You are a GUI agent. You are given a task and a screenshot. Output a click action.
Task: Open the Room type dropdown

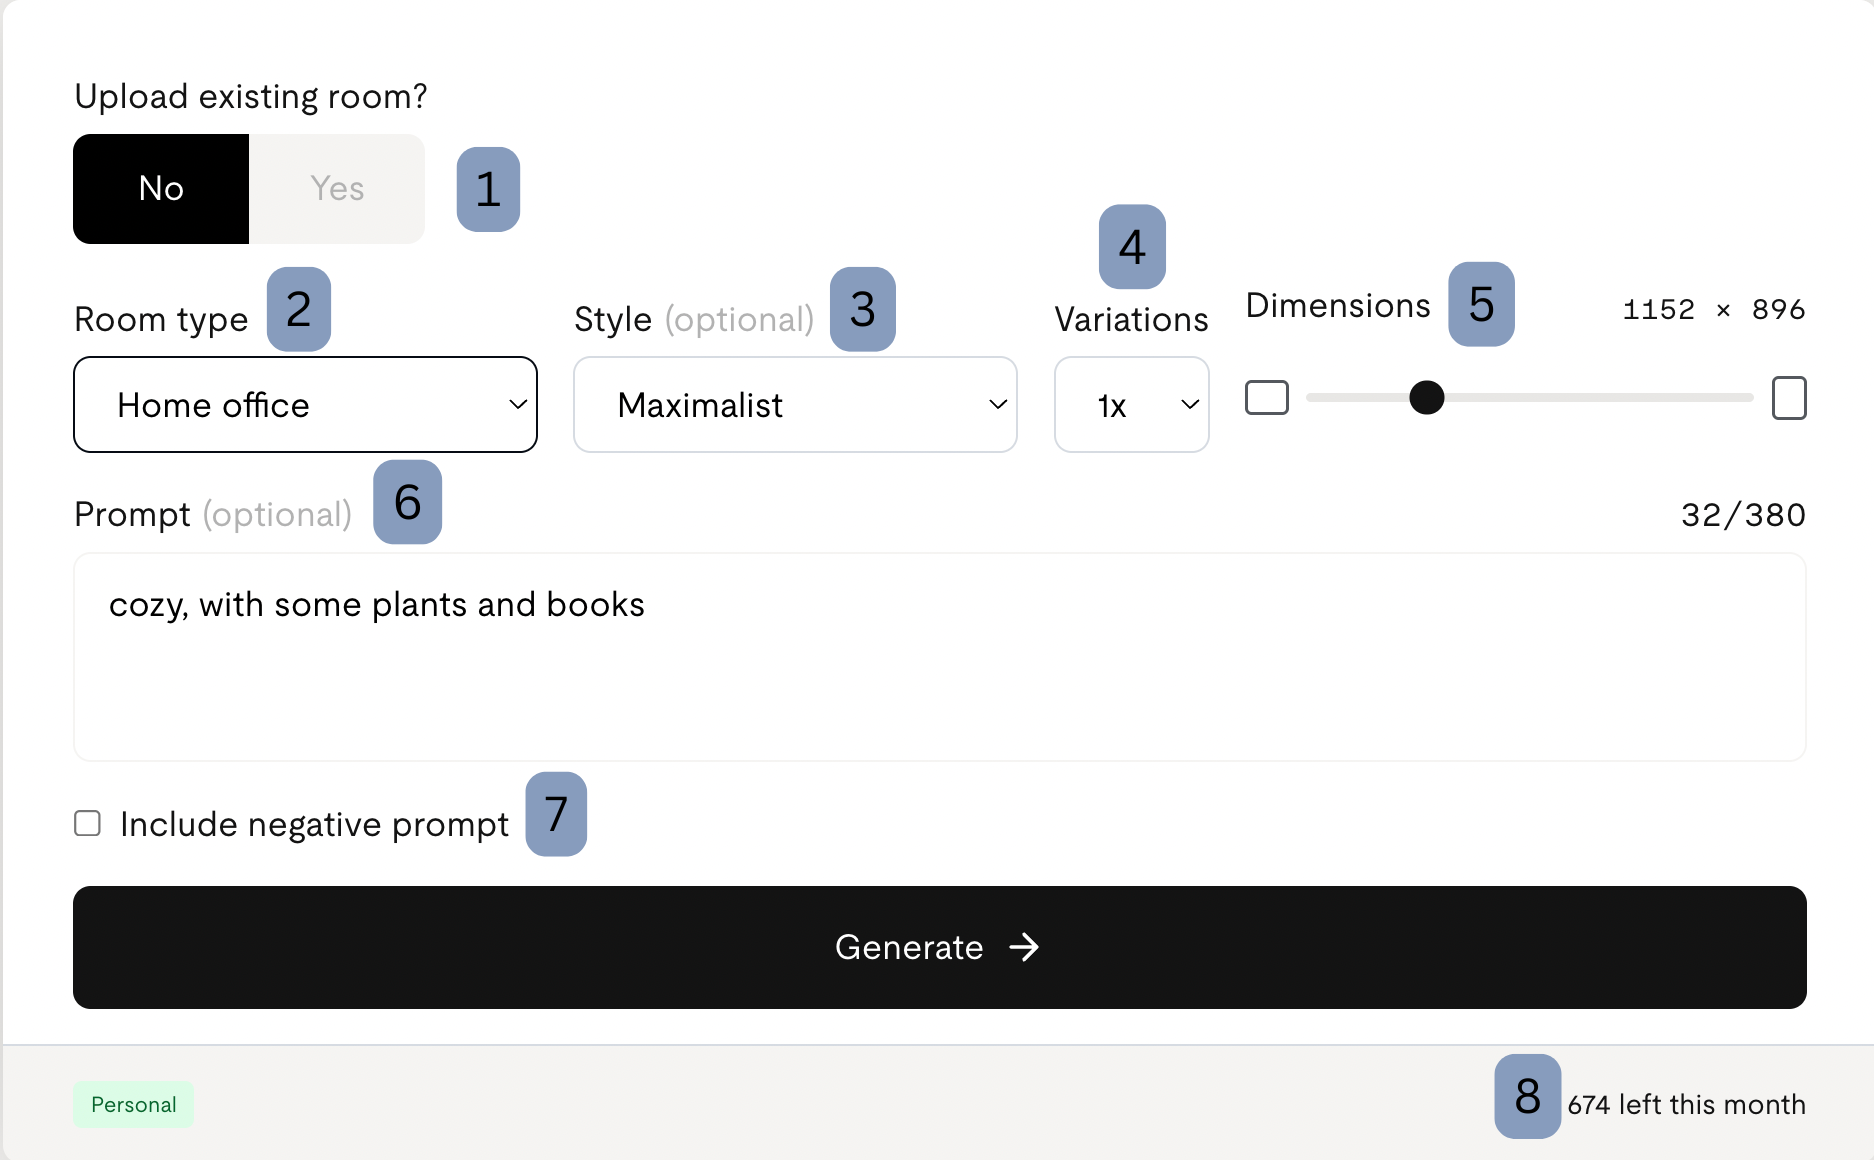click(x=305, y=405)
